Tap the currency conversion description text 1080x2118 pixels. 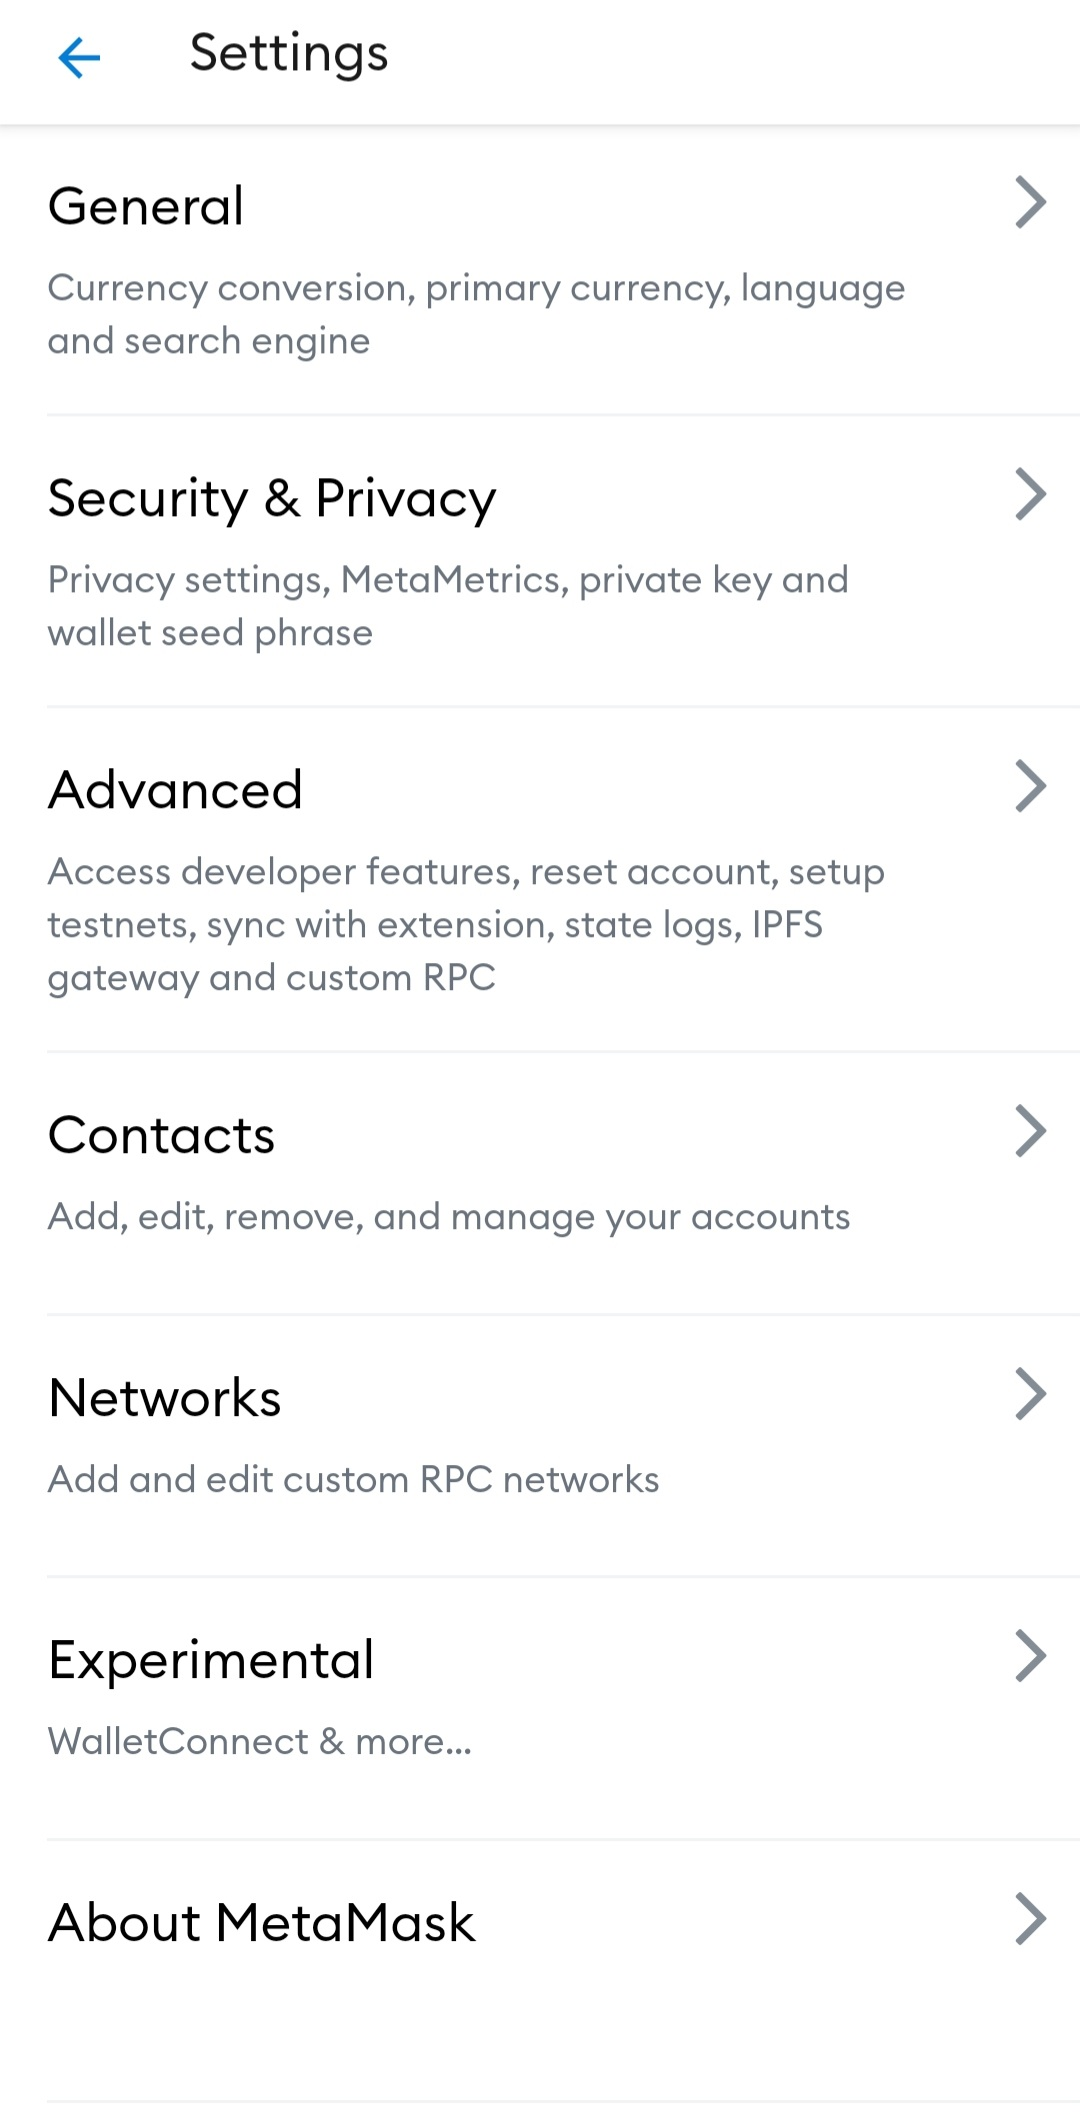click(x=476, y=314)
